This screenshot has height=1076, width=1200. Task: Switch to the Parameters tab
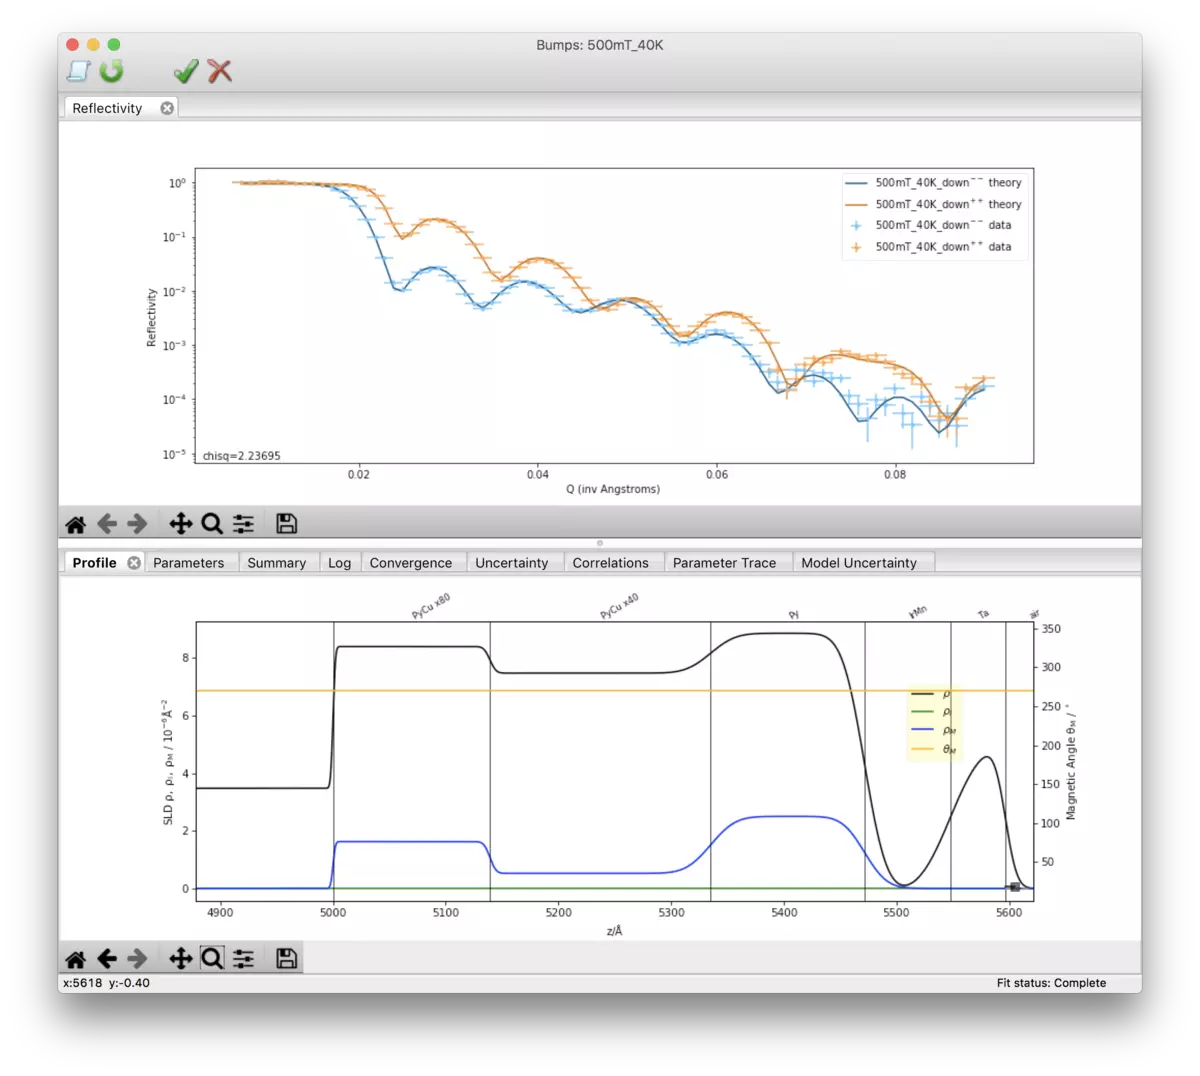point(189,563)
